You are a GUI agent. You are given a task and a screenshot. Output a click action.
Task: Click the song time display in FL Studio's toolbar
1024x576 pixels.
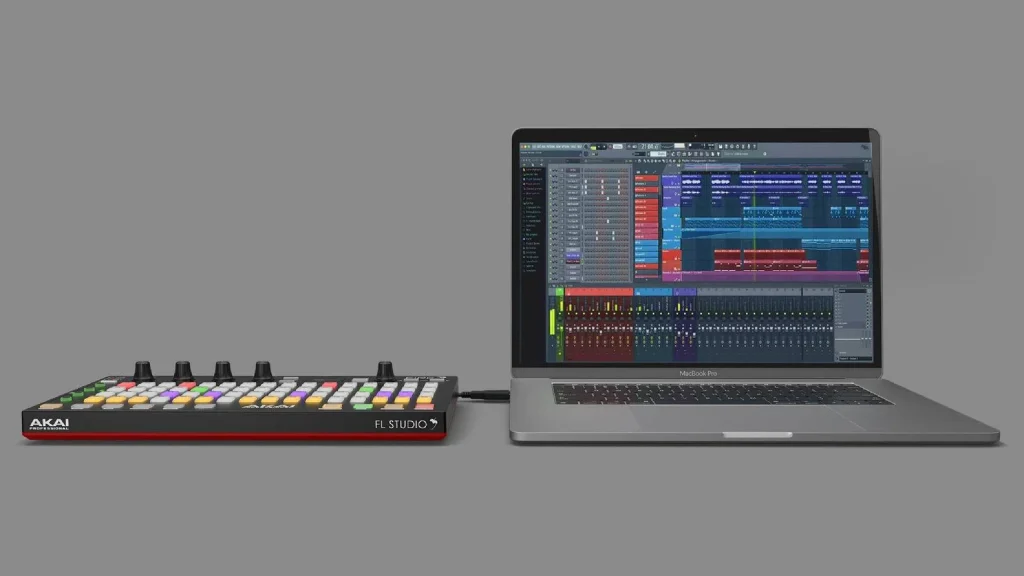650,147
